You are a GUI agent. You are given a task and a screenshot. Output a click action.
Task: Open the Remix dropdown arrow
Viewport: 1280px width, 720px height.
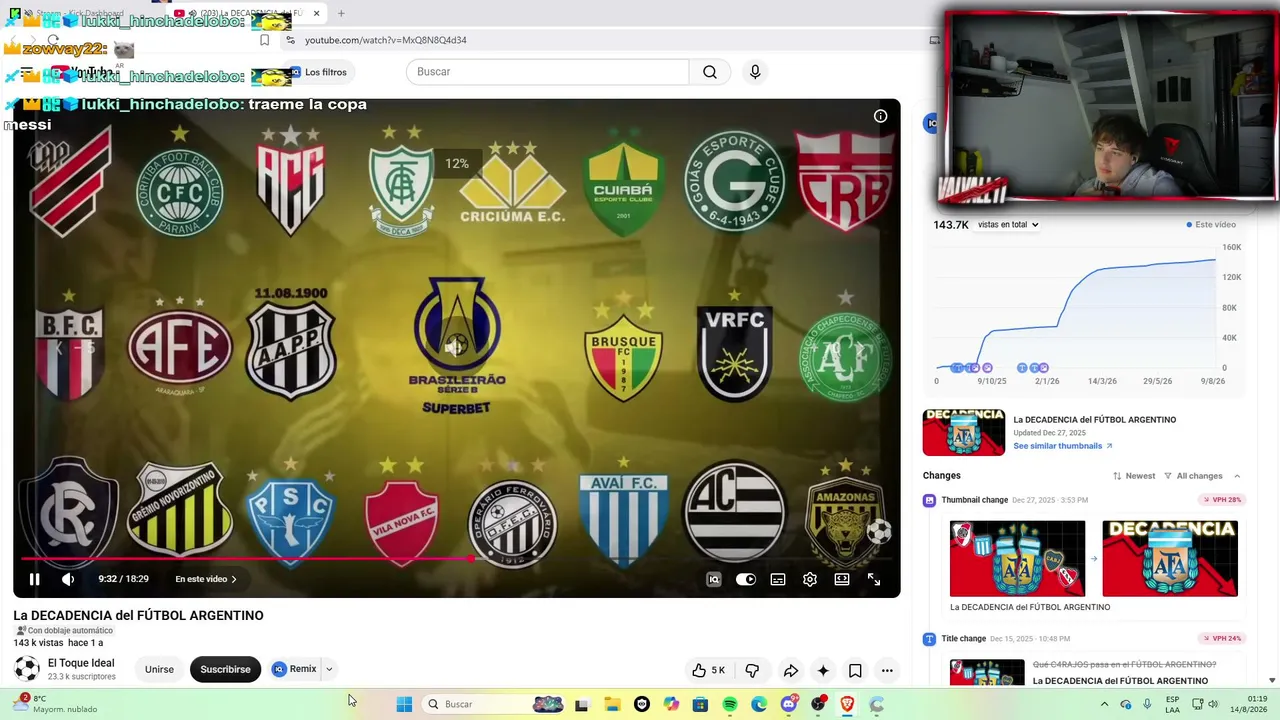click(329, 669)
